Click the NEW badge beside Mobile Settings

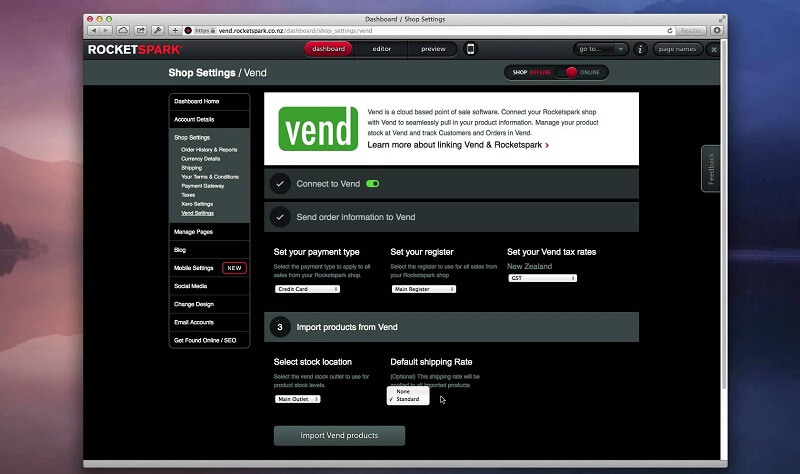point(234,268)
